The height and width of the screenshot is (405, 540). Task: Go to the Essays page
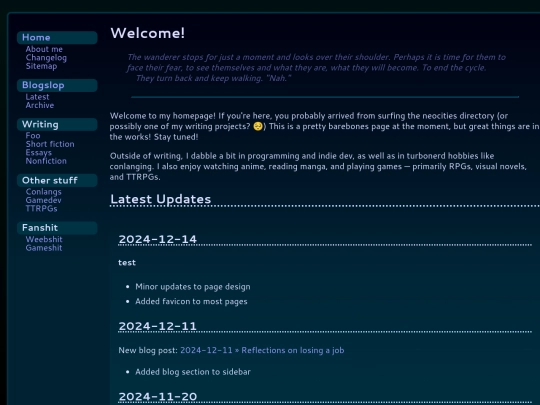(x=39, y=153)
